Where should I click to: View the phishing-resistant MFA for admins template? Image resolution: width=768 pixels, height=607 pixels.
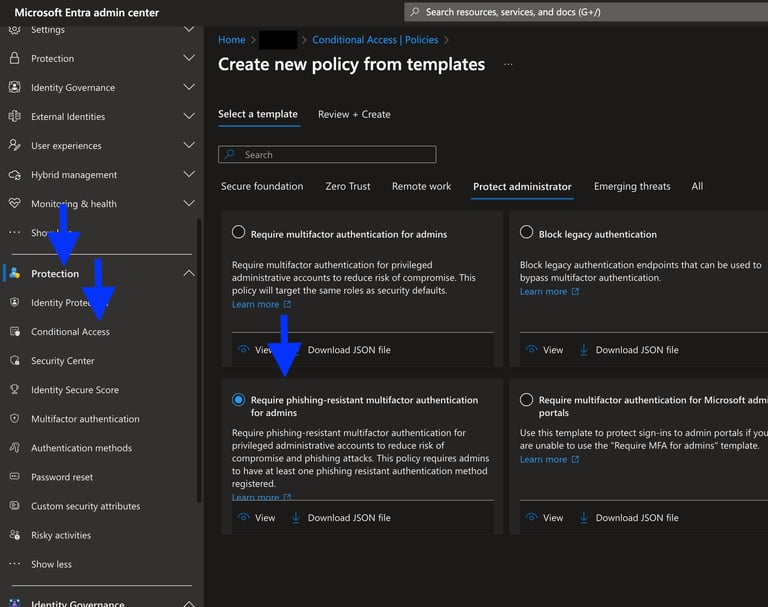(257, 518)
